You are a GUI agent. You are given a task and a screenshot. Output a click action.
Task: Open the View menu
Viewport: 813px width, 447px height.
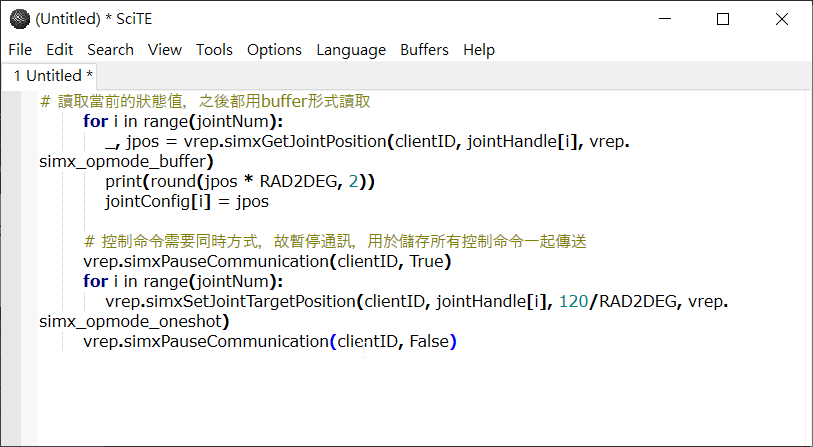pyautogui.click(x=165, y=50)
